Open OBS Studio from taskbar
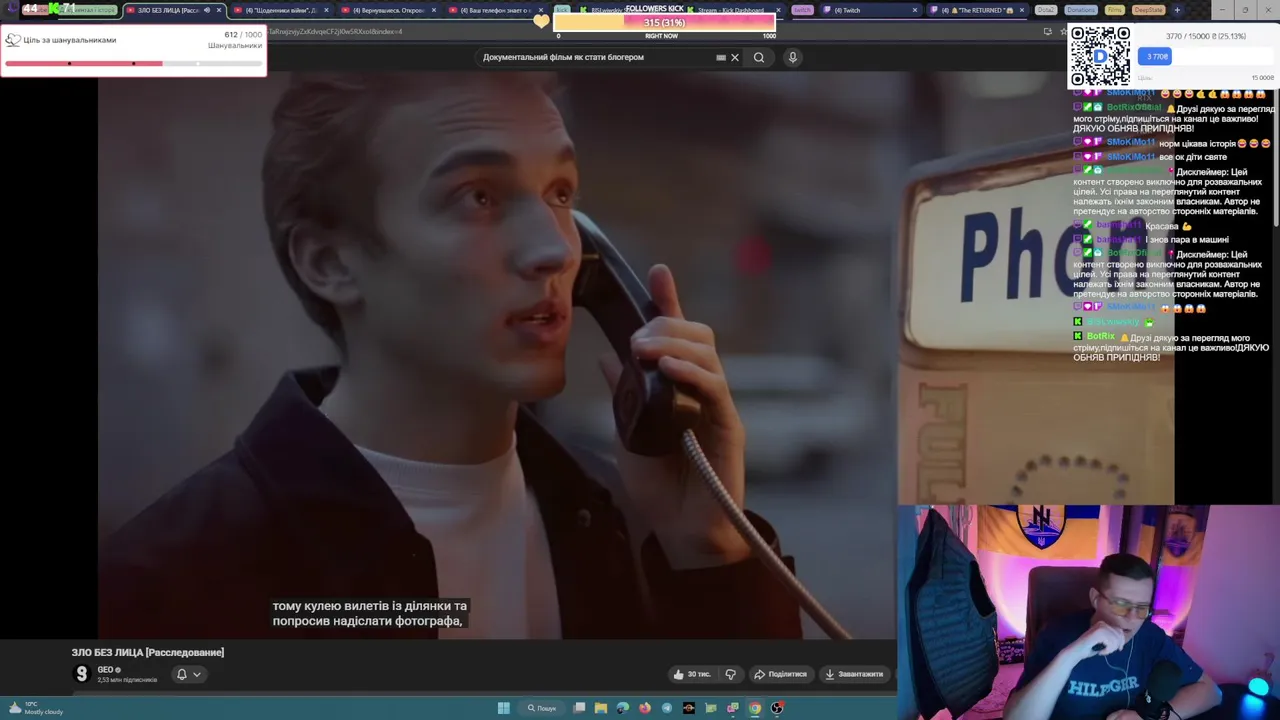Screen dimensions: 1280x720 [x=777, y=708]
